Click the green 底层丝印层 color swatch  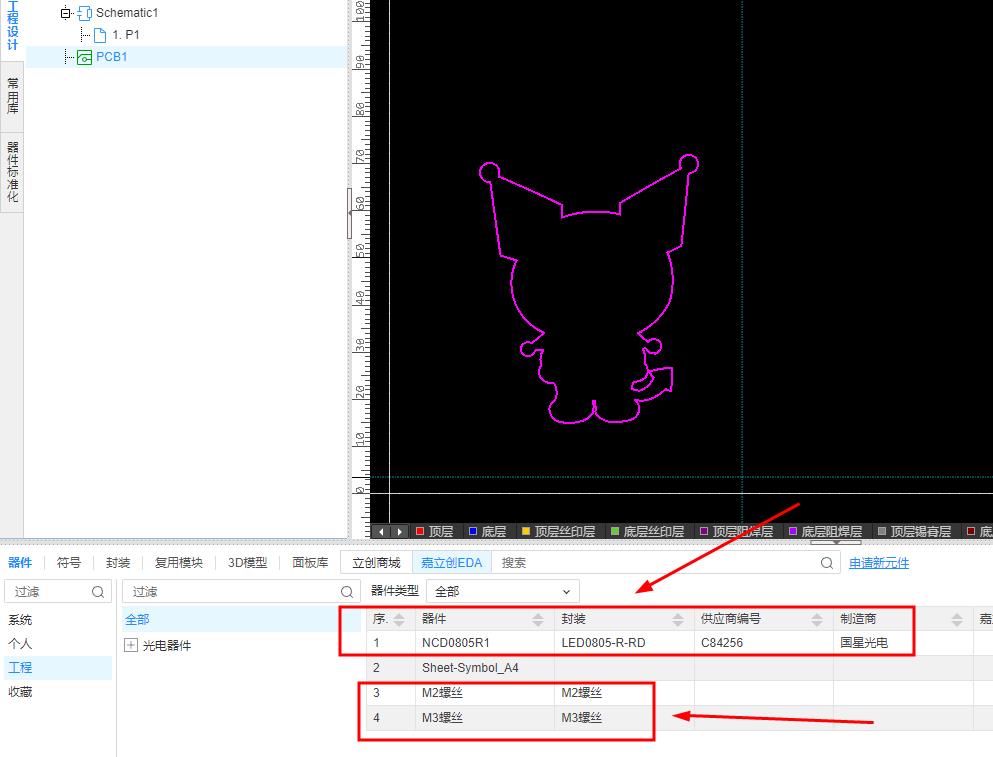[x=615, y=531]
